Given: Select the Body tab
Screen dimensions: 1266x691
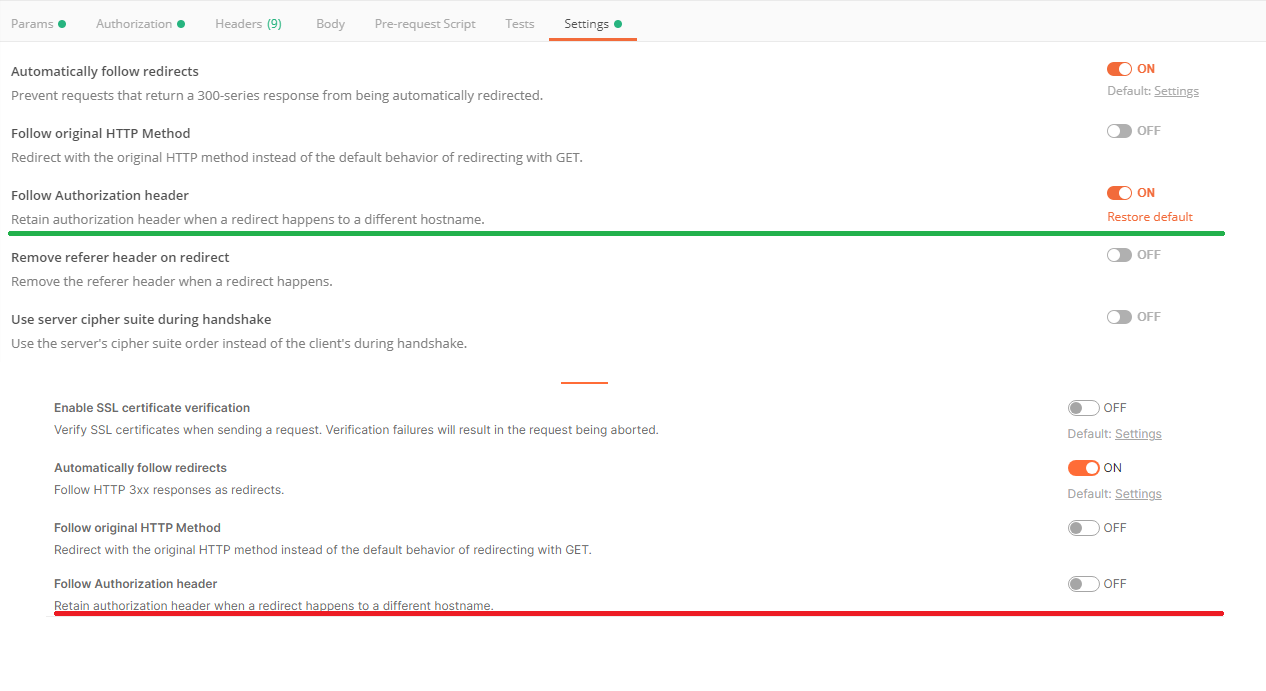Looking at the screenshot, I should (330, 23).
